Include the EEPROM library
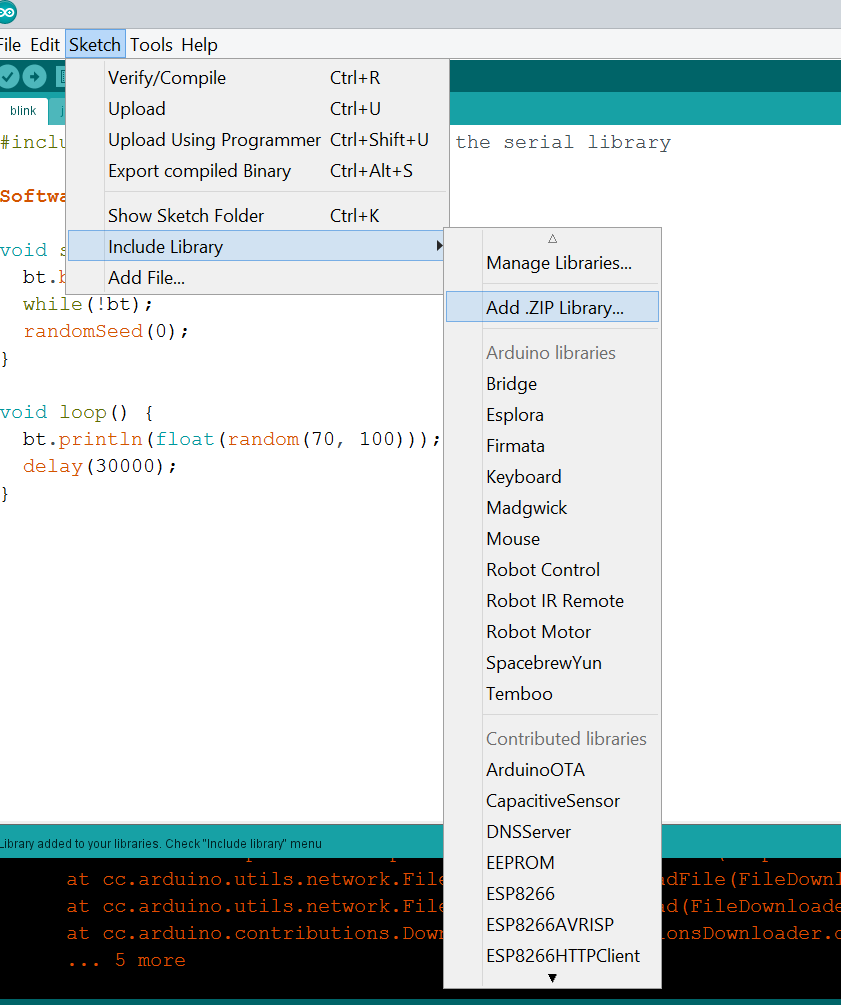 pyautogui.click(x=553, y=863)
